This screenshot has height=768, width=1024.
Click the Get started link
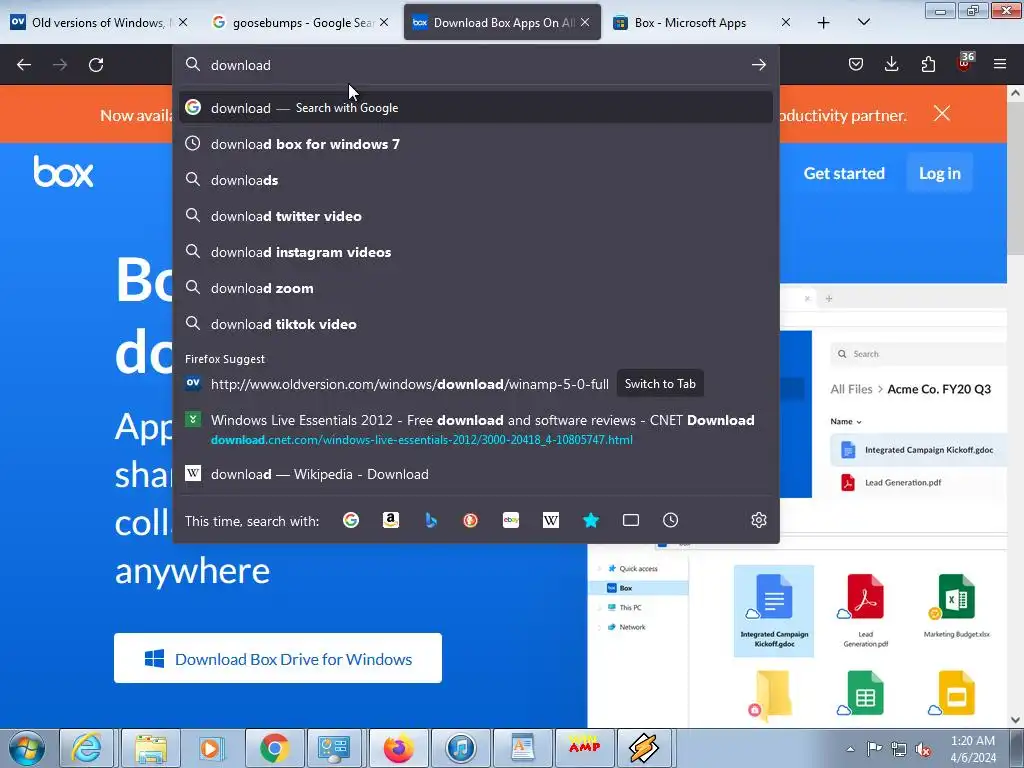click(x=844, y=173)
